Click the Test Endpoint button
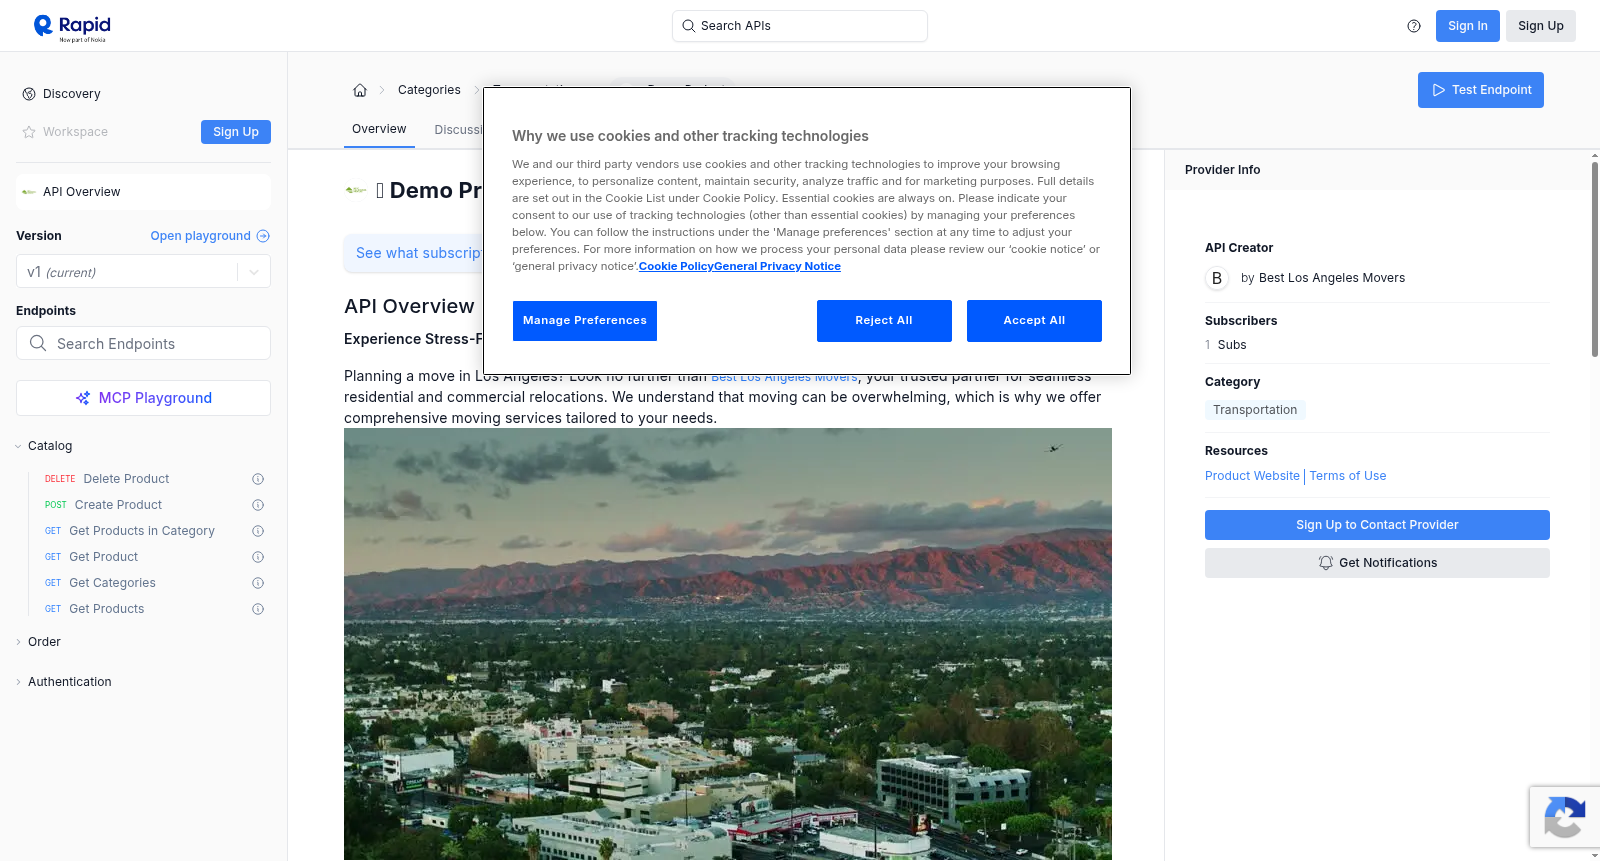Image resolution: width=1600 pixels, height=861 pixels. tap(1481, 90)
